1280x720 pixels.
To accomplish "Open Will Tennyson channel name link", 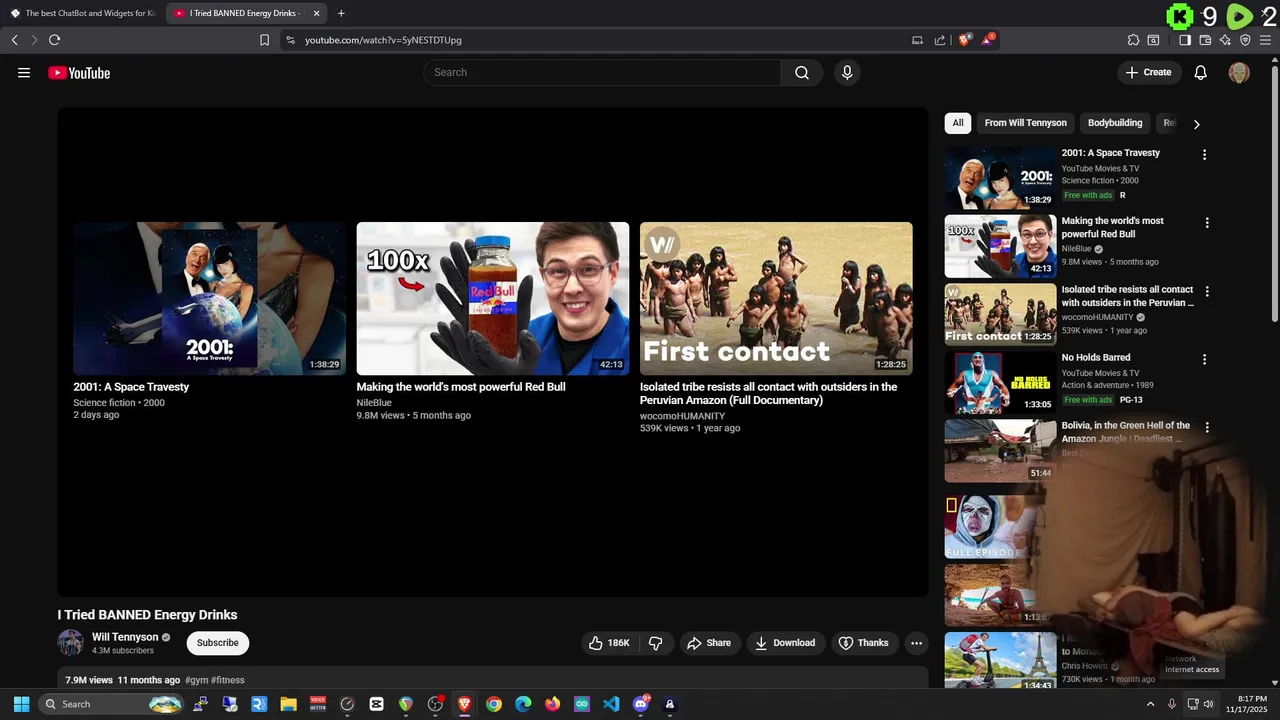I will pyautogui.click(x=125, y=637).
